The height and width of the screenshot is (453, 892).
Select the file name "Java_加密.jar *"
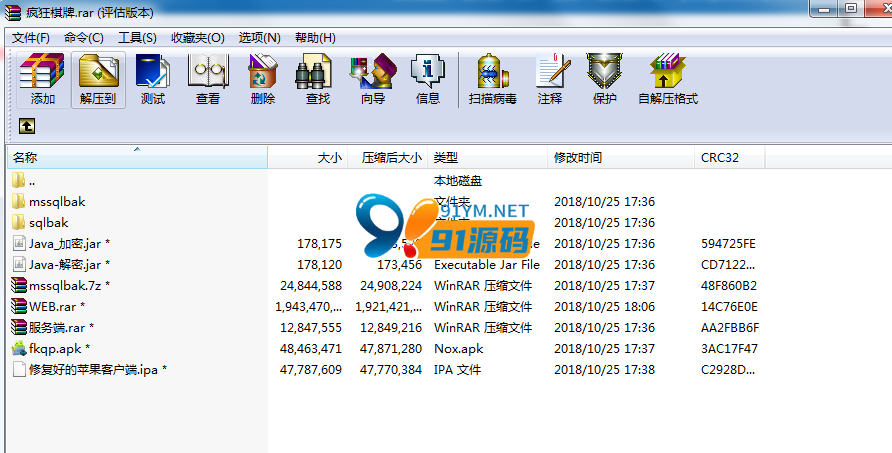69,244
